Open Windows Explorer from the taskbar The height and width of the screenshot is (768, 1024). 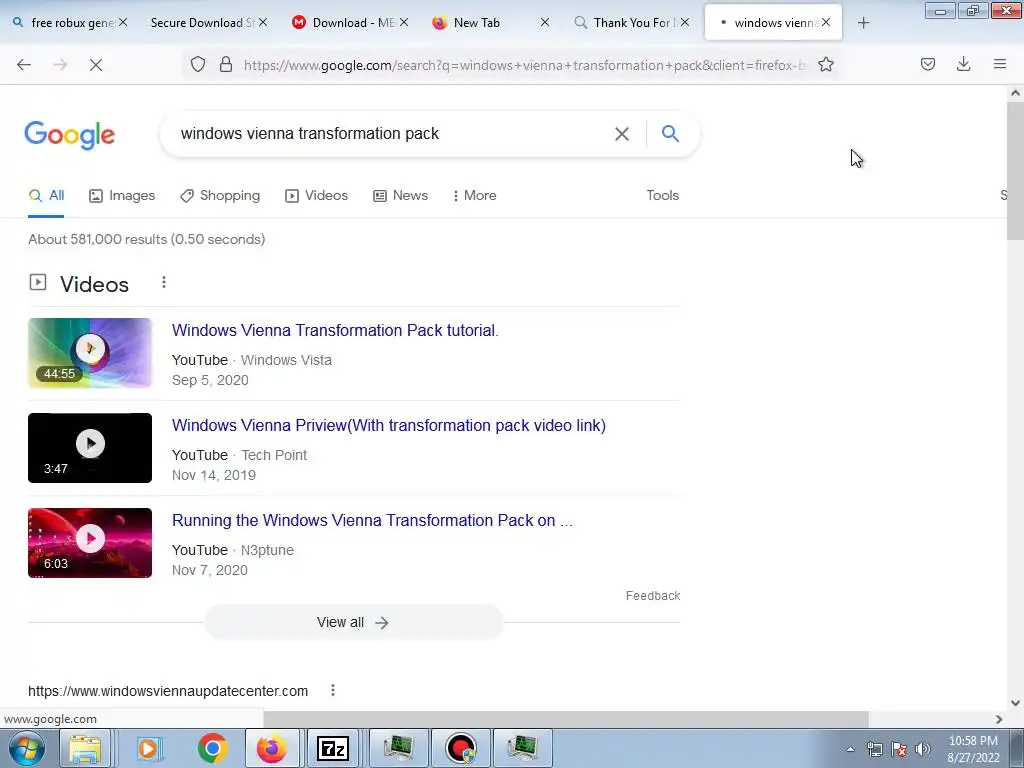pos(85,748)
